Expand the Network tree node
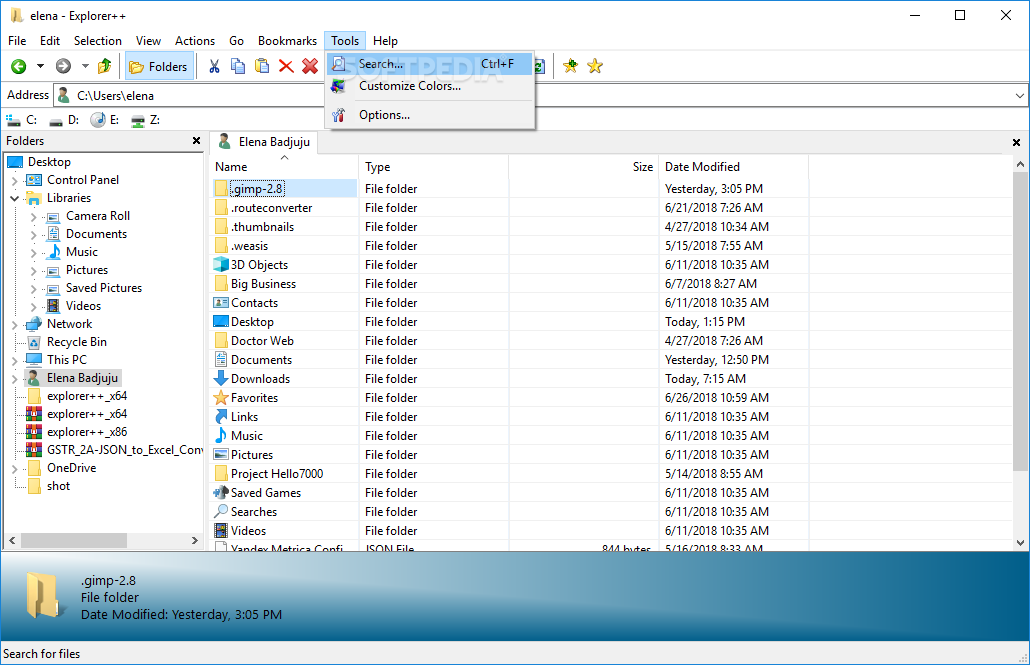1030x665 pixels. click(14, 325)
